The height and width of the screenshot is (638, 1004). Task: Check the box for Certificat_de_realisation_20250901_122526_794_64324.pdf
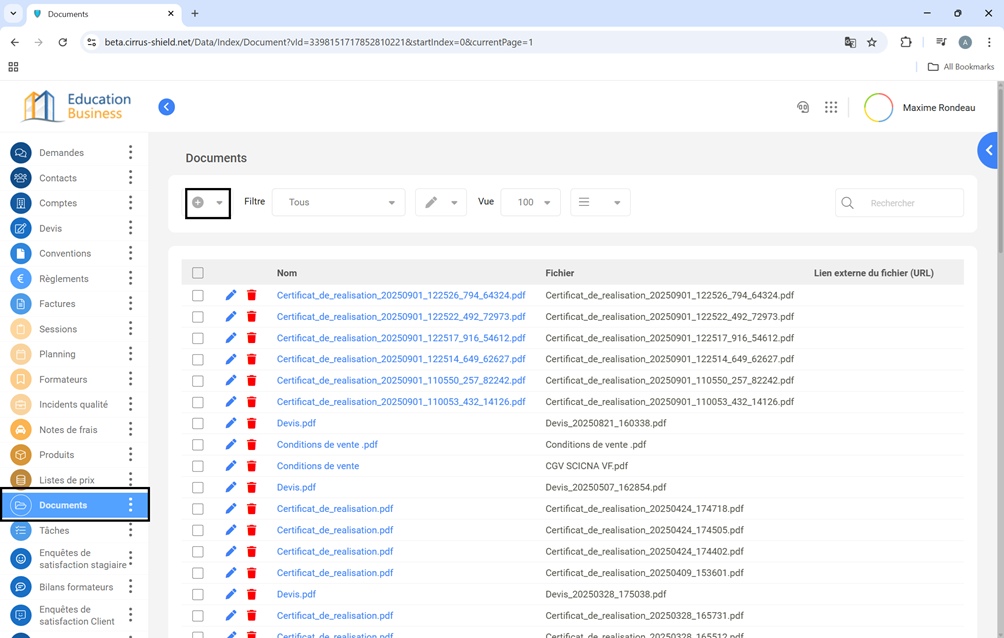[198, 296]
